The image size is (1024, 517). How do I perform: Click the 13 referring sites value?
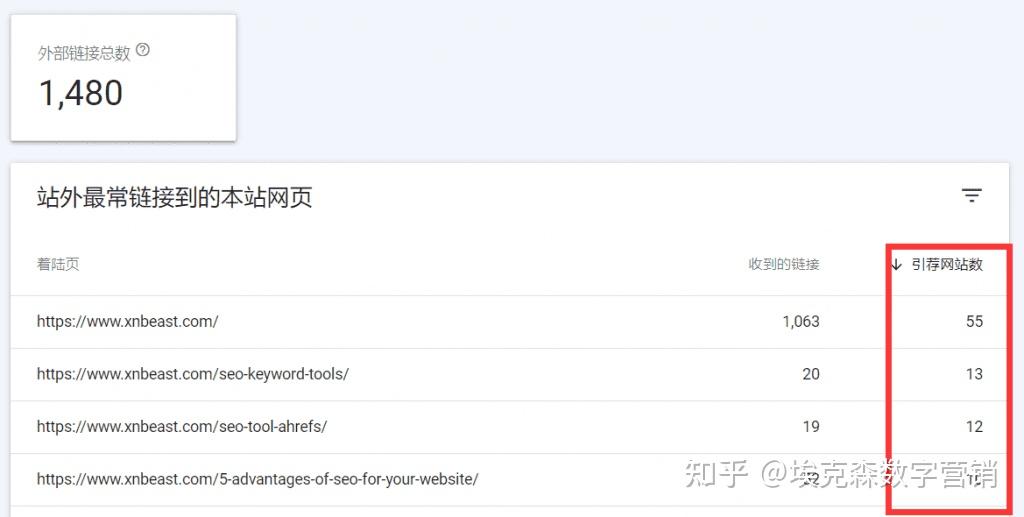tap(974, 374)
